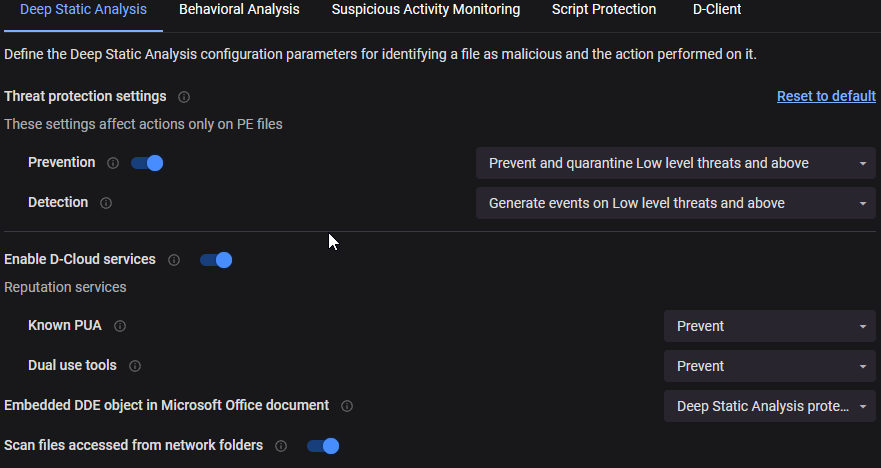Switch to the Behavioral Analysis tab
This screenshot has height=468, width=881.
(x=239, y=10)
